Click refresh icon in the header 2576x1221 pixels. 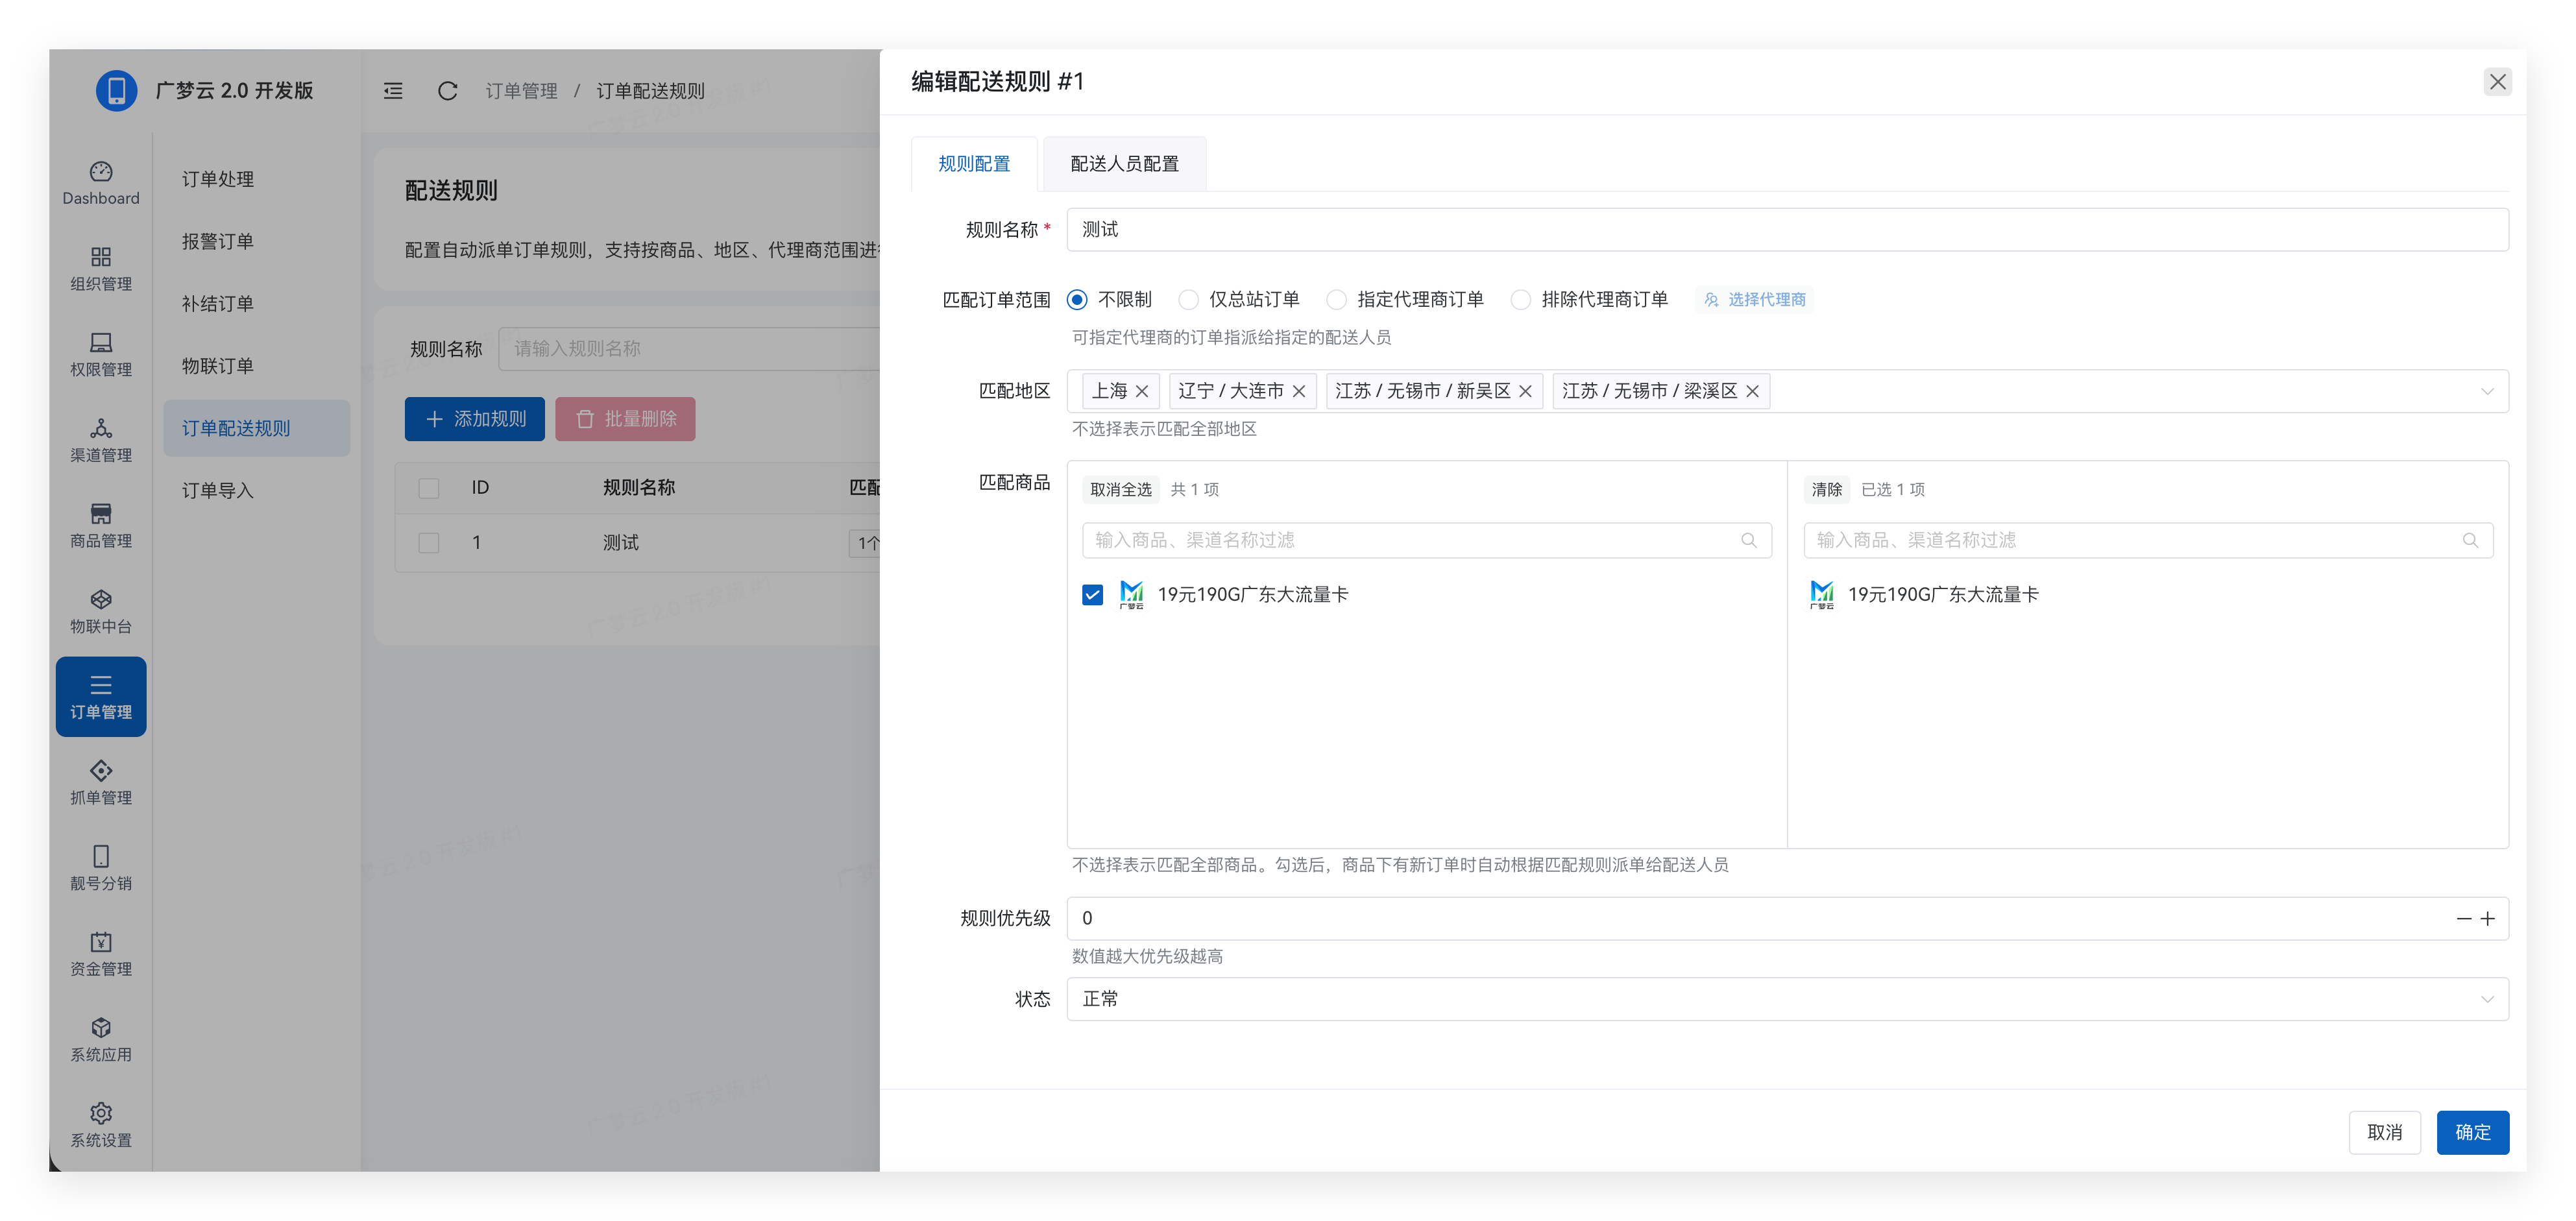click(x=447, y=91)
